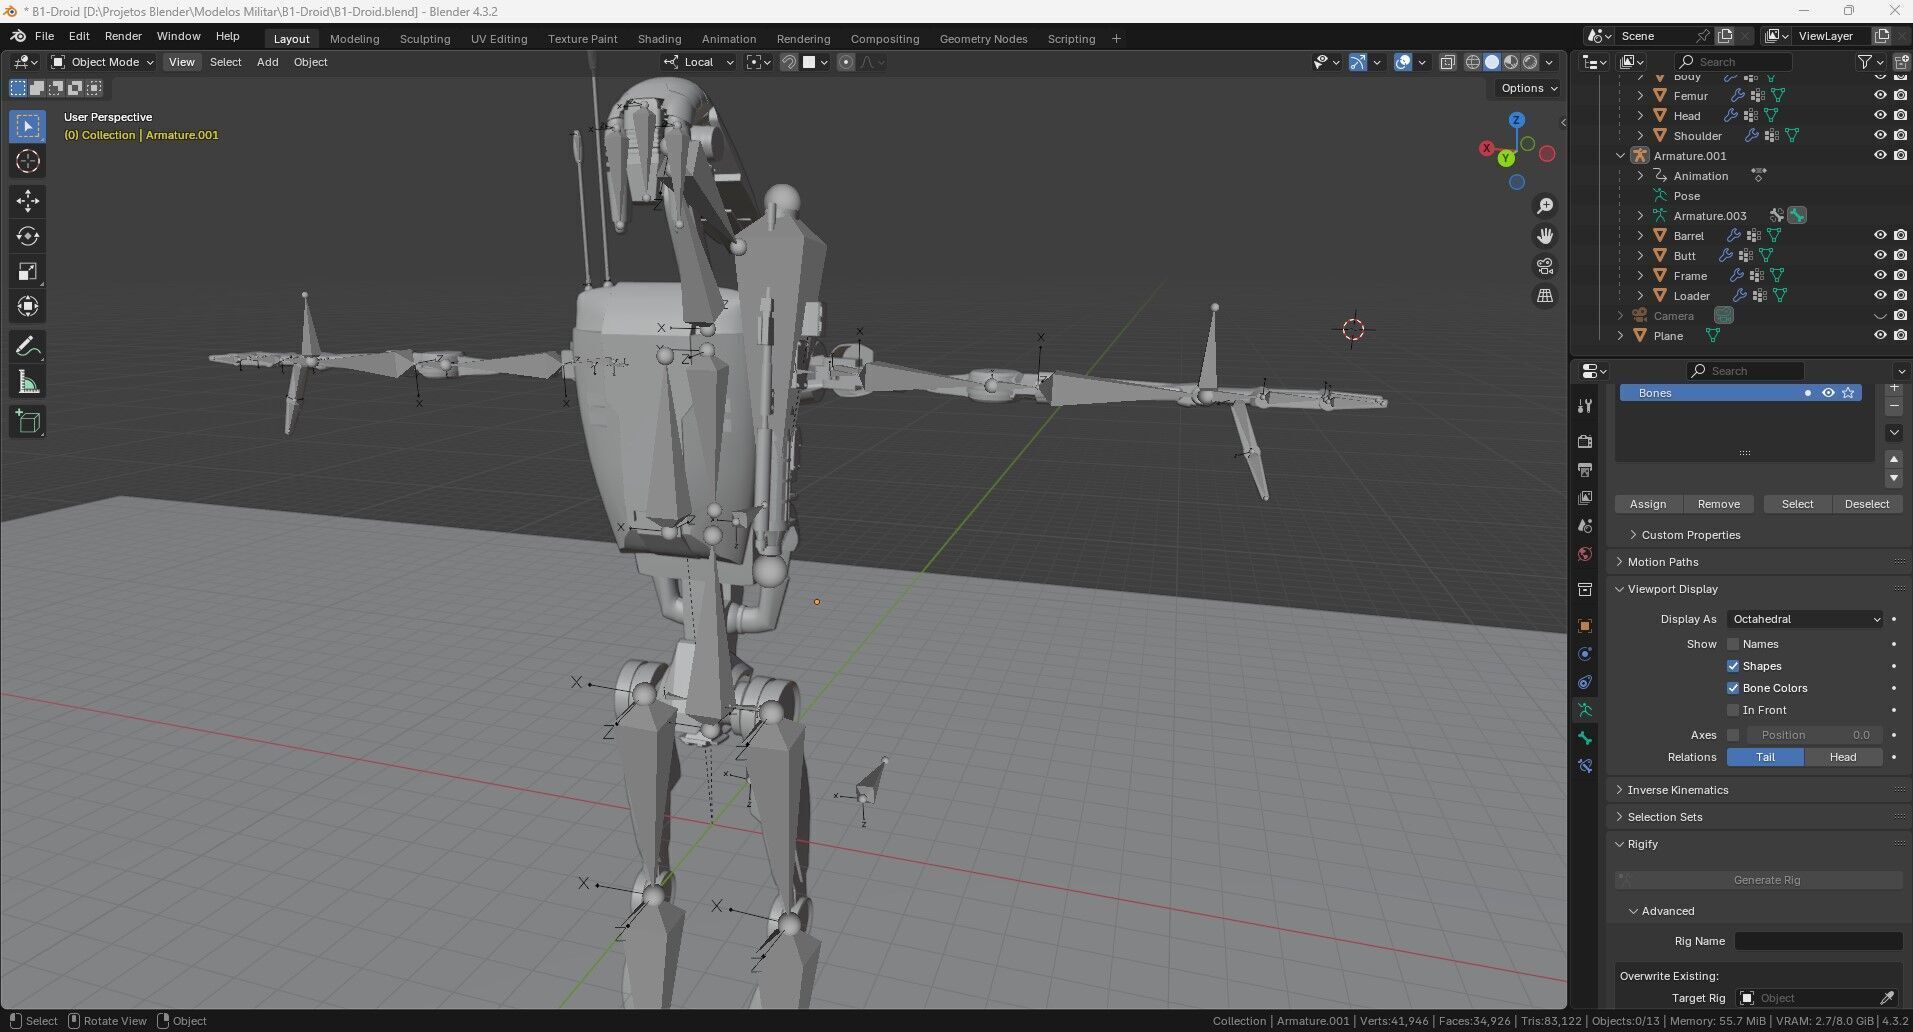Open the Output properties tab
1913x1032 pixels.
click(1585, 469)
